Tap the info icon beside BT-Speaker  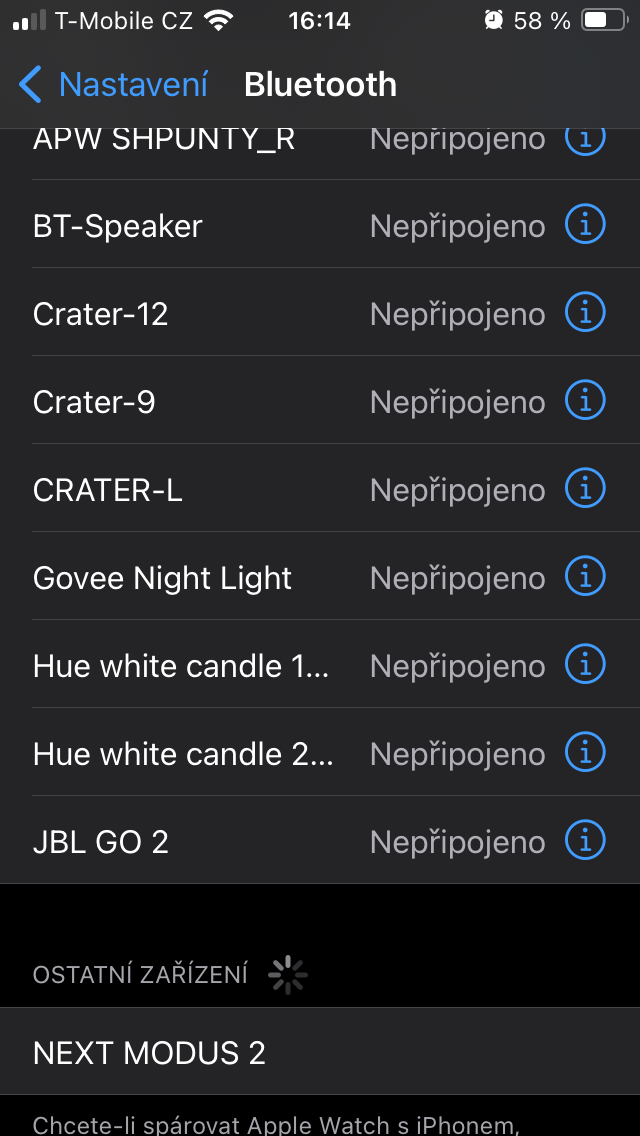pyautogui.click(x=585, y=226)
